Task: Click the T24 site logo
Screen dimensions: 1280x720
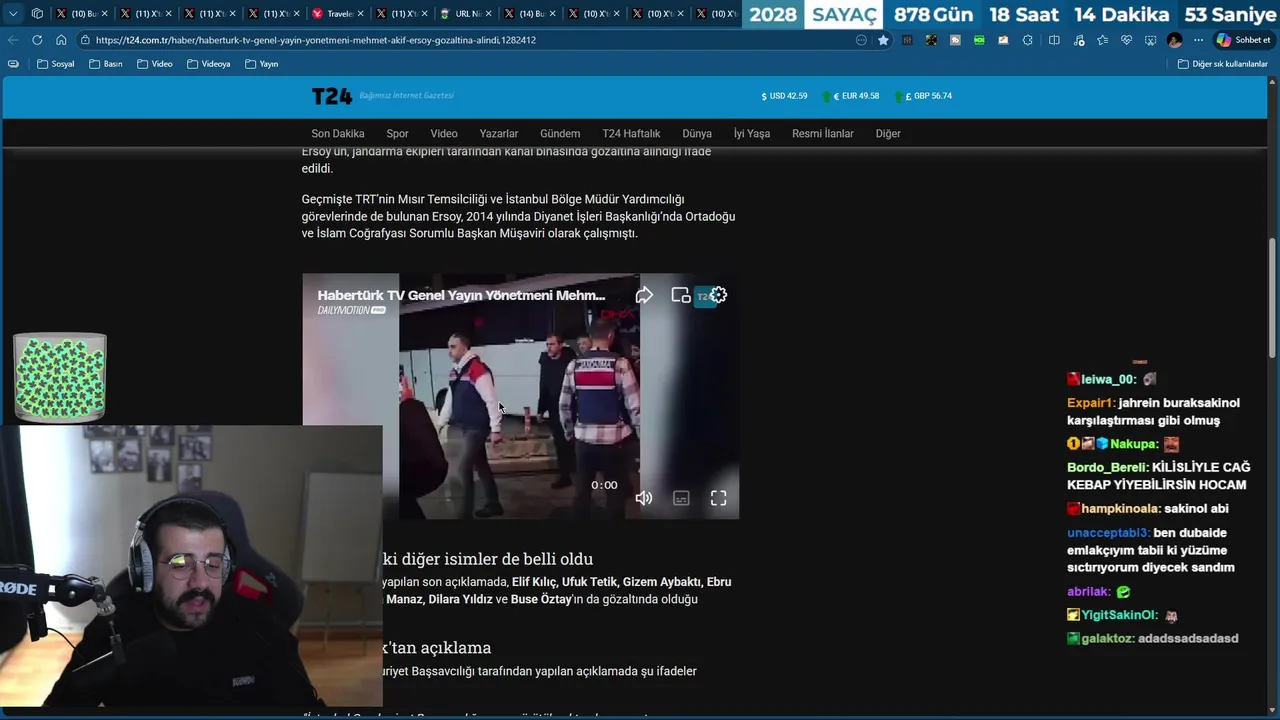Action: click(331, 96)
